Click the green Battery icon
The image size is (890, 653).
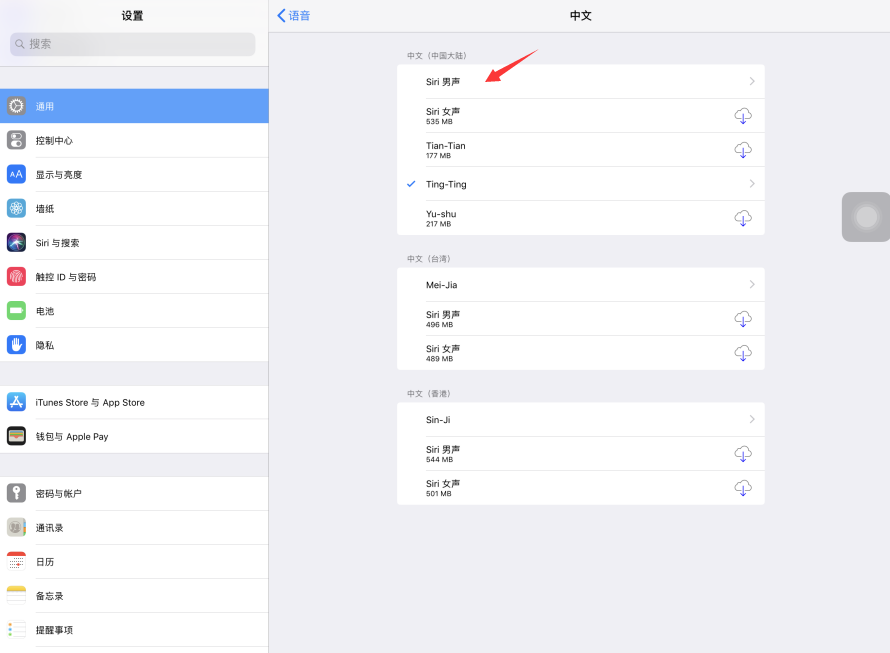[x=16, y=311]
